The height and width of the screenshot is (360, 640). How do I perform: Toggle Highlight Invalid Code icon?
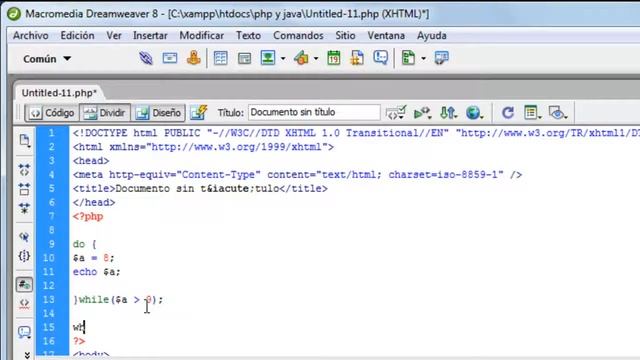click(x=24, y=304)
